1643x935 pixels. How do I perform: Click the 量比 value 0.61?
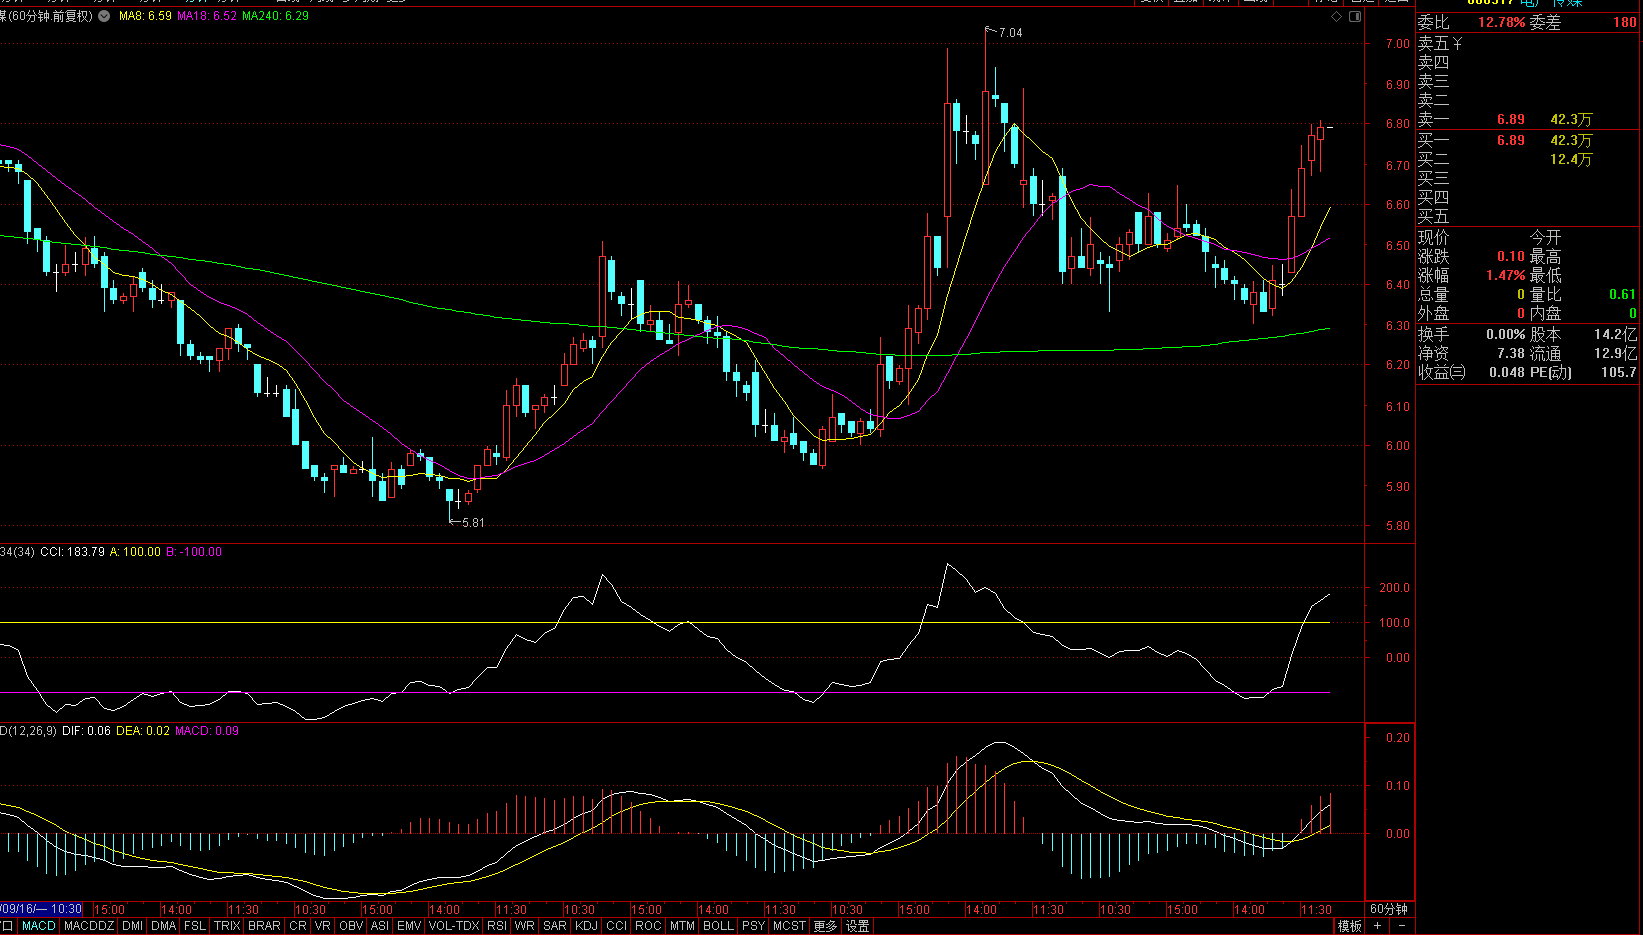[1622, 294]
